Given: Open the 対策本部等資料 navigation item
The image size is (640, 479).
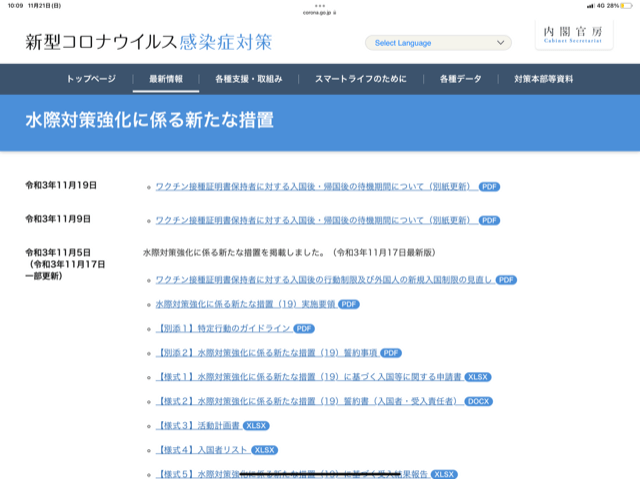Looking at the screenshot, I should tap(544, 78).
